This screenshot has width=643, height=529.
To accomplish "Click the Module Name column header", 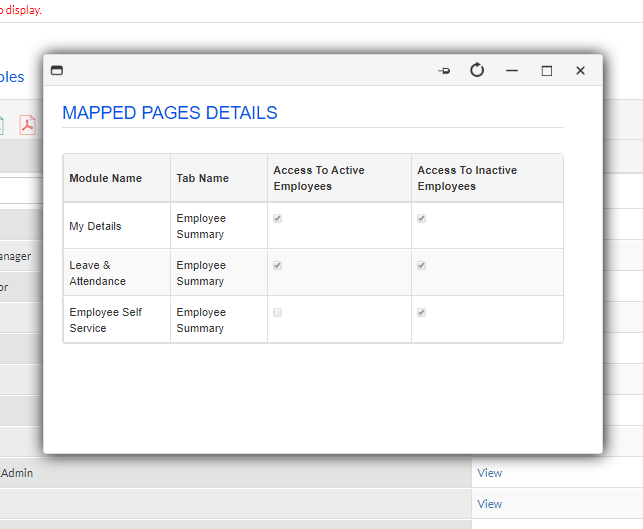I will pos(117,178).
